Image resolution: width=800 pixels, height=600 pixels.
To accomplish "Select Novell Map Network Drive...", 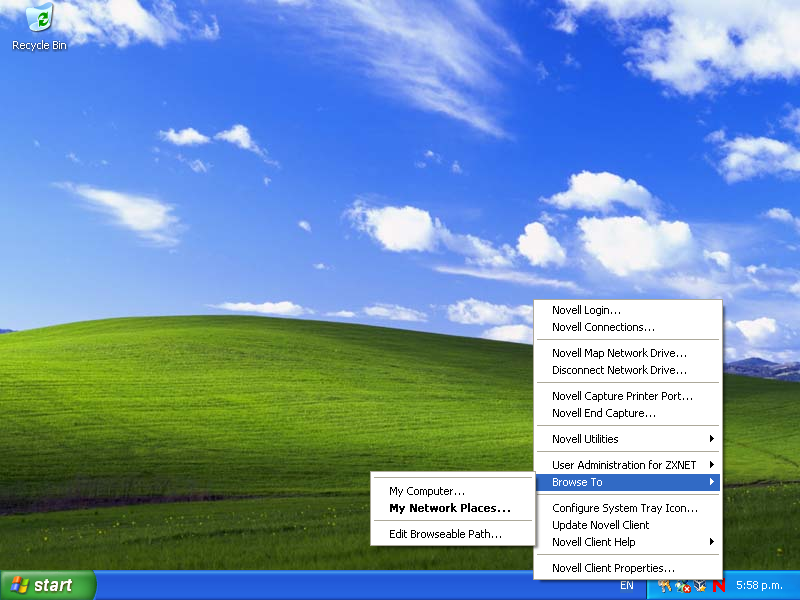I will [x=628, y=353].
